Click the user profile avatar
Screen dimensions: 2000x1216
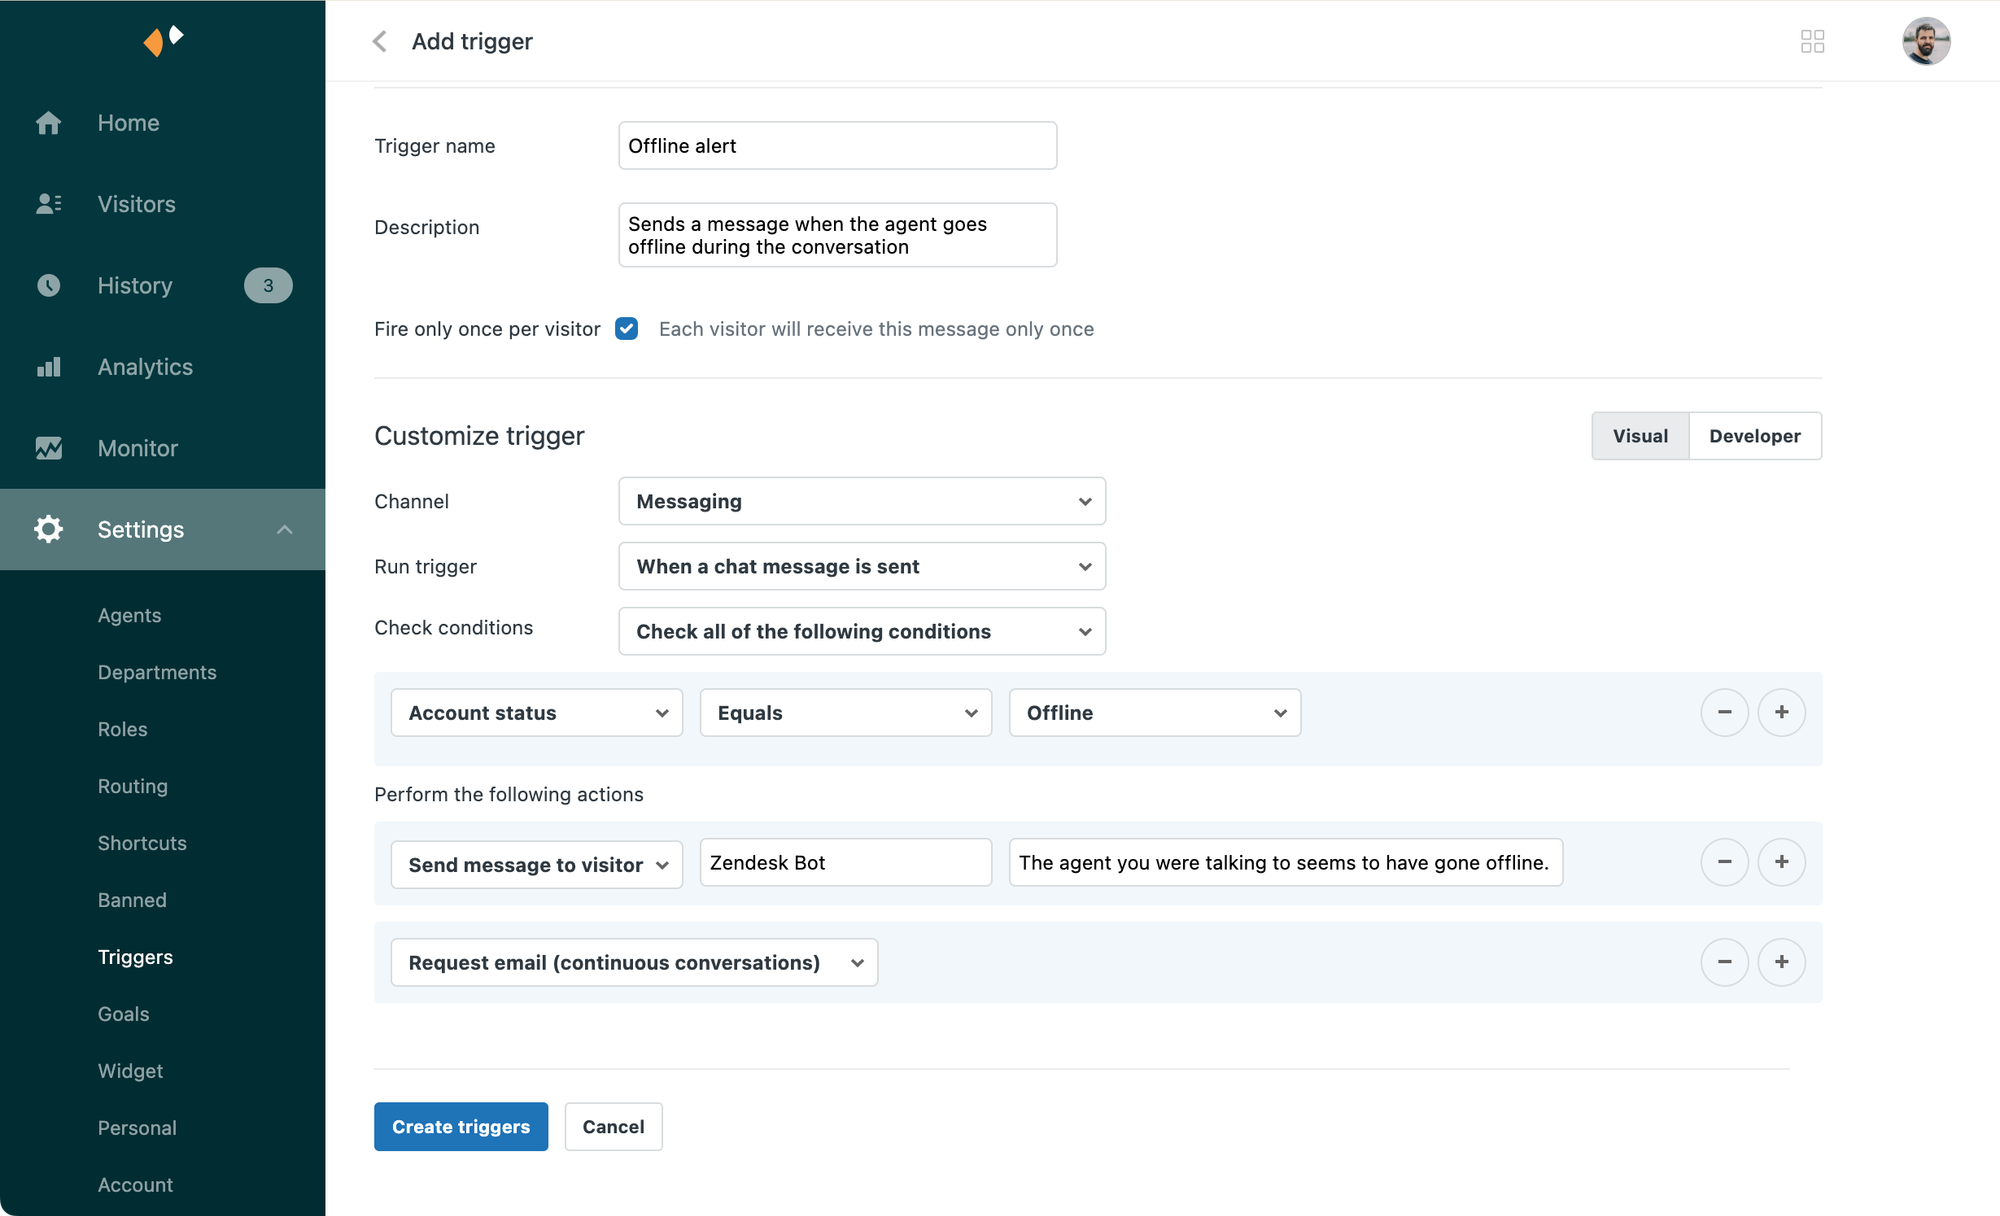1925,41
